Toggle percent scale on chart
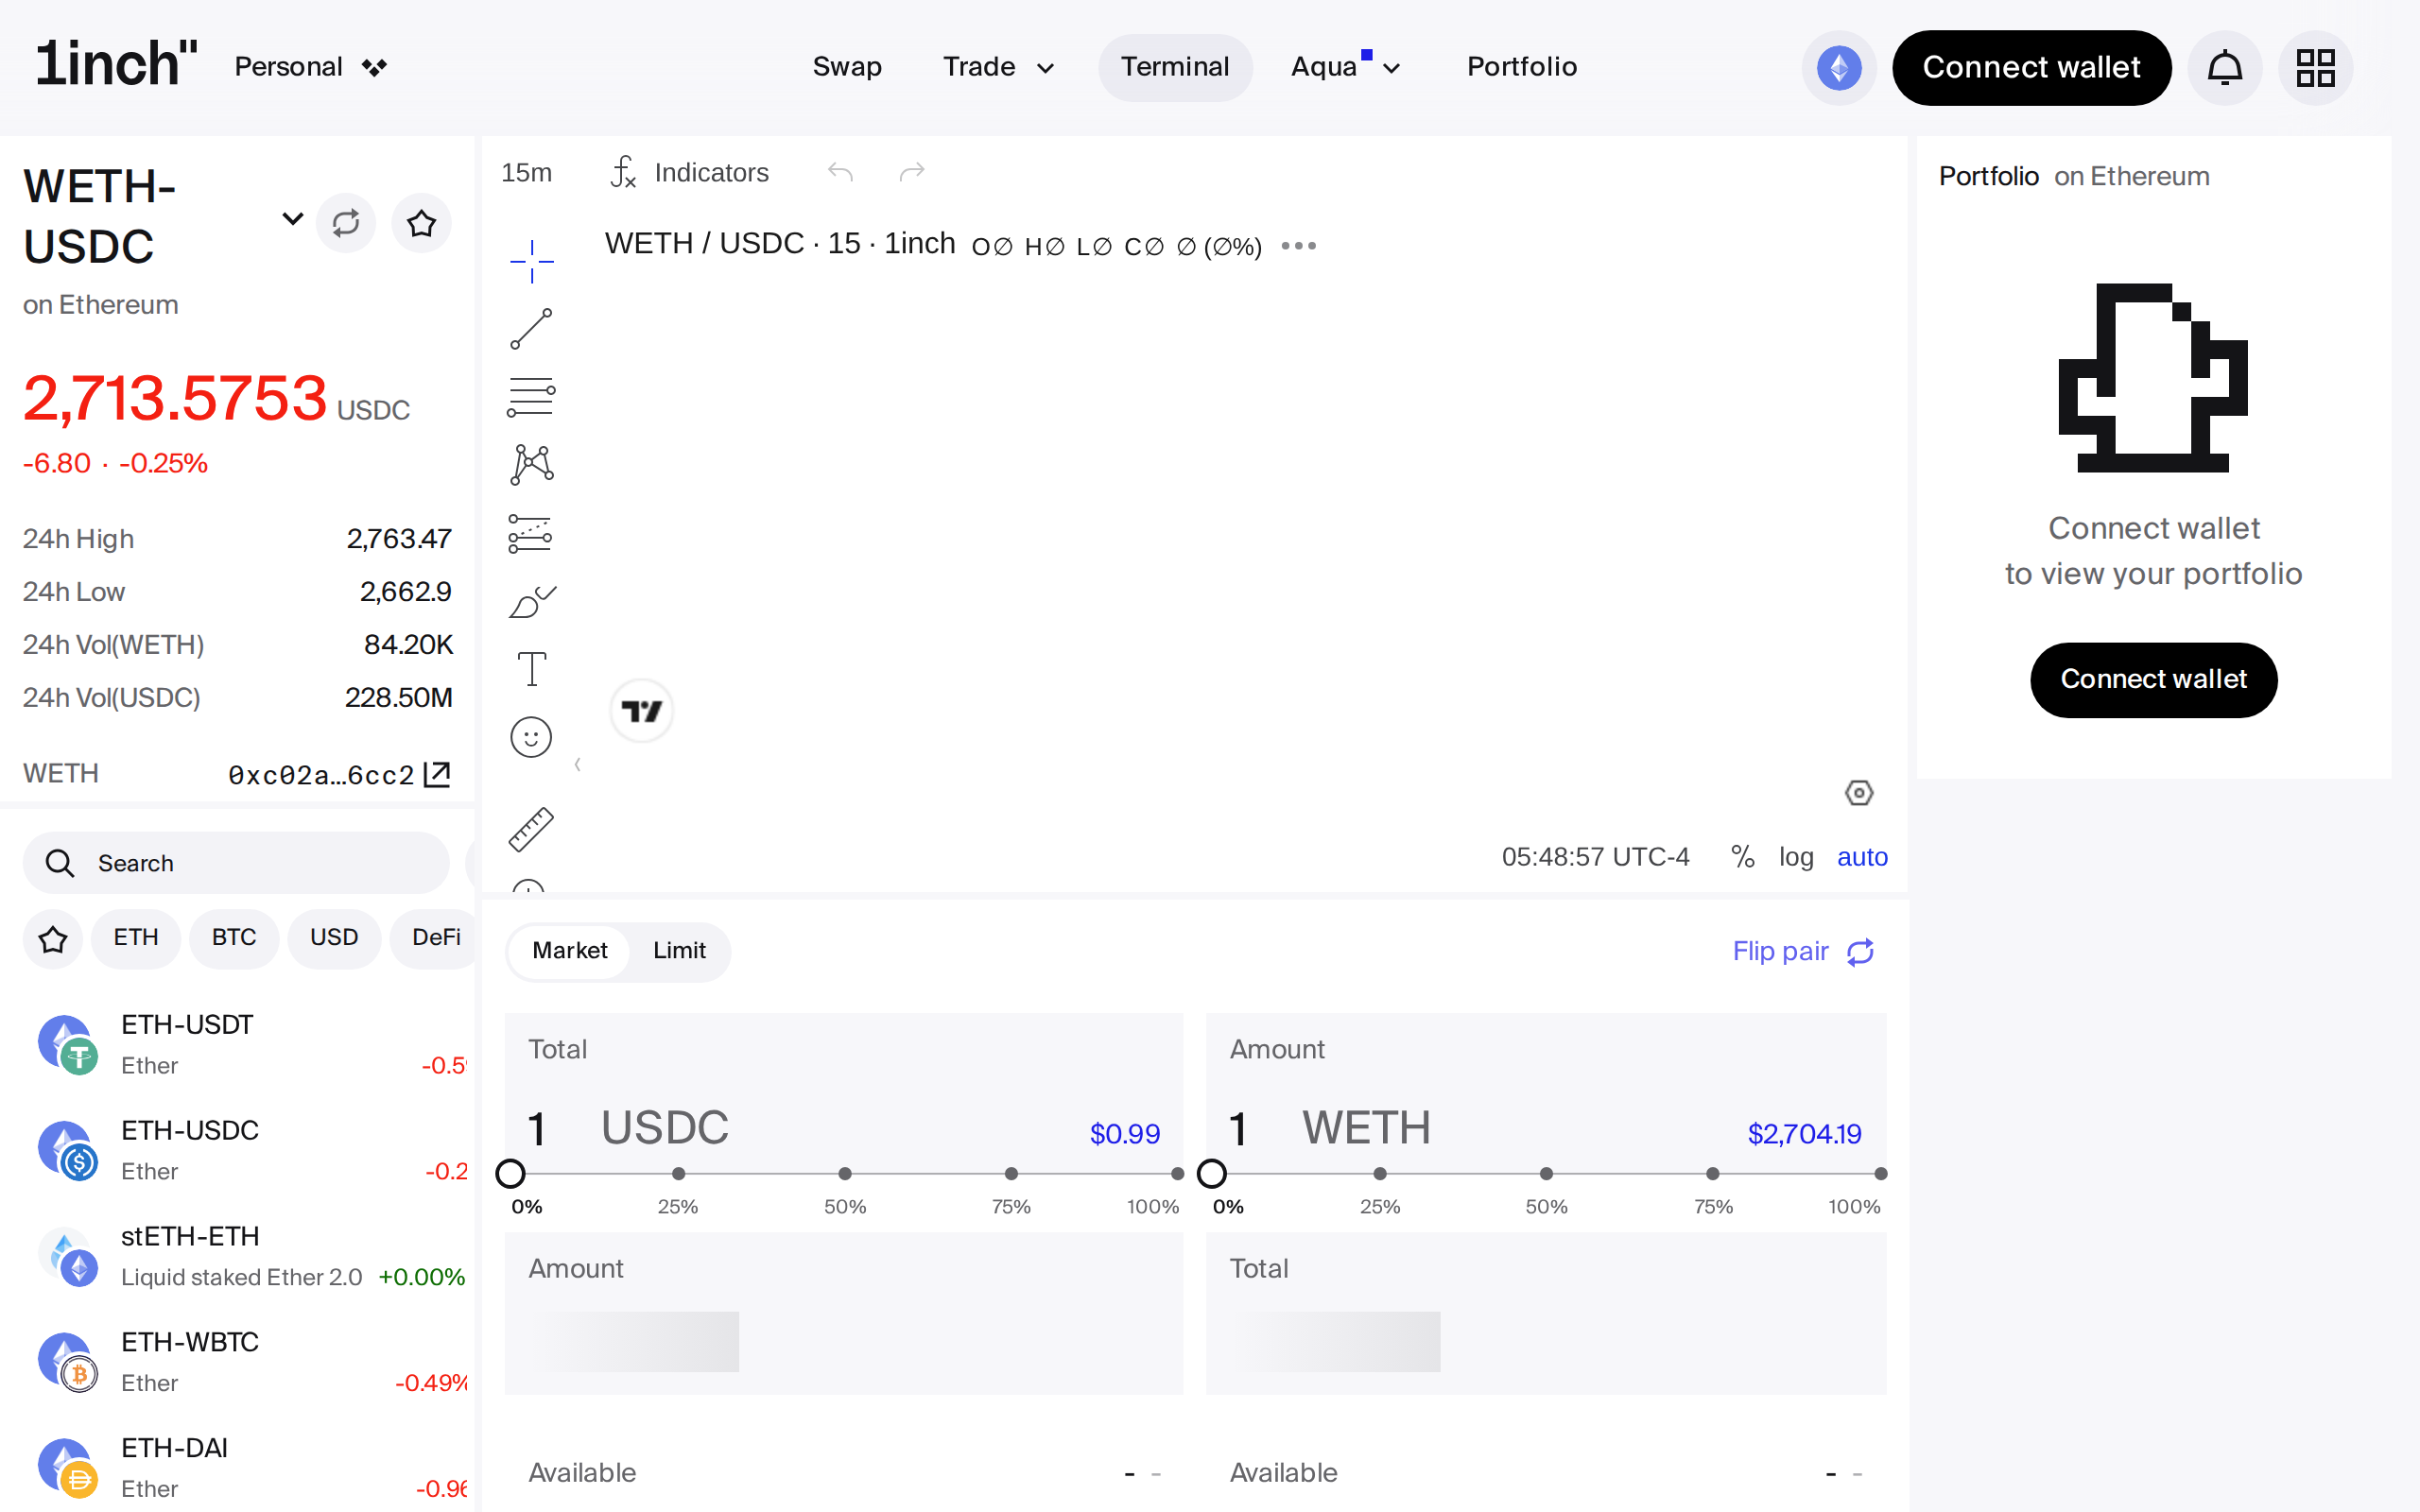The width and height of the screenshot is (2420, 1512). click(x=1743, y=857)
